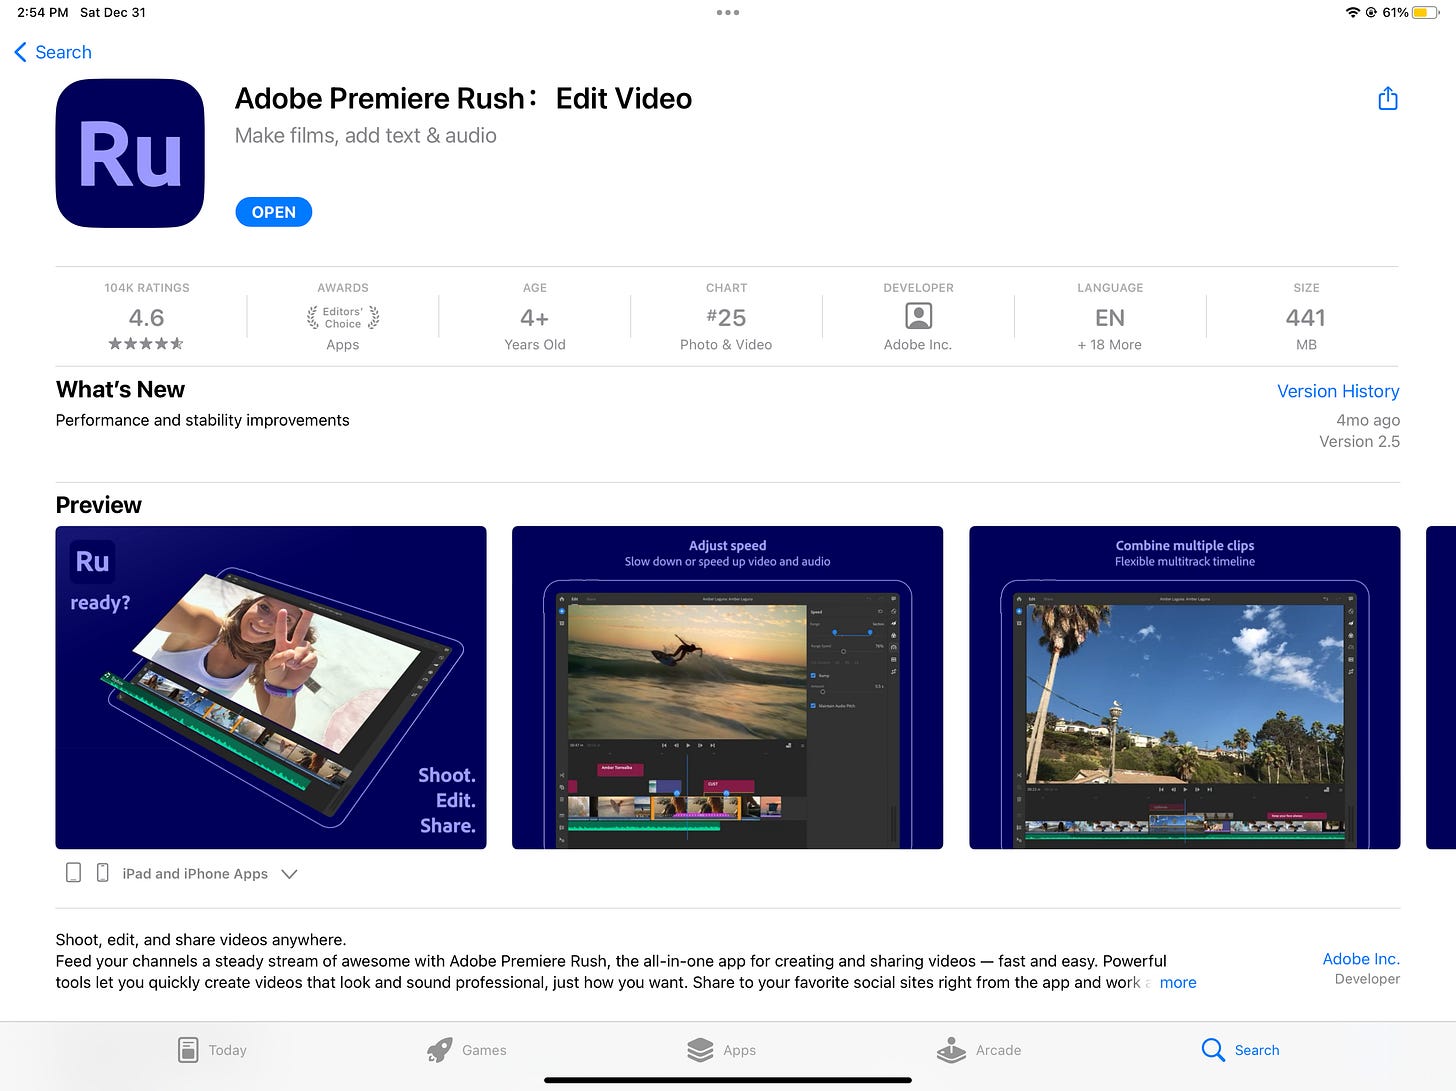Tap the #25 Photo & Video chart rank
Image resolution: width=1456 pixels, height=1091 pixels.
coord(726,318)
